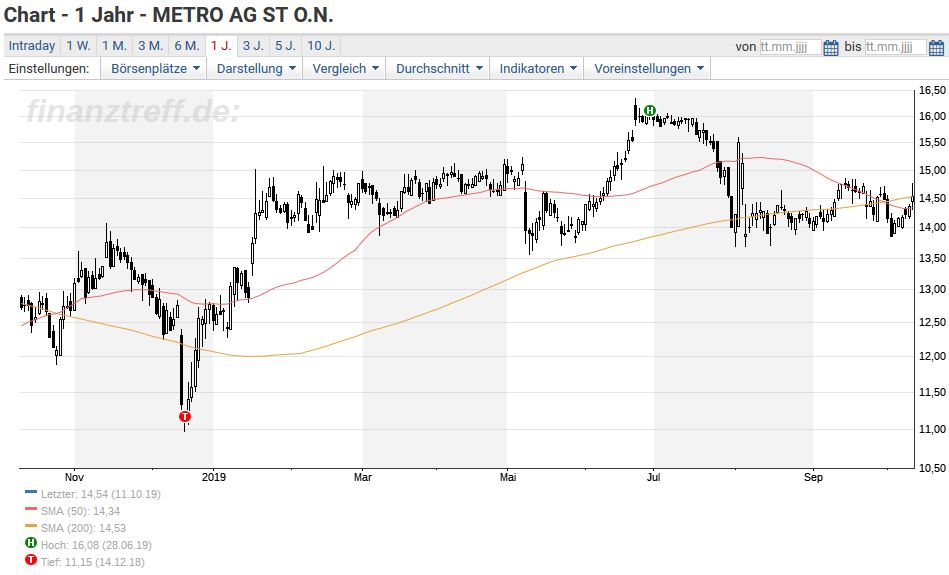Click the blue Letzter legend swatch
This screenshot has height=575, width=949.
pos(31,492)
